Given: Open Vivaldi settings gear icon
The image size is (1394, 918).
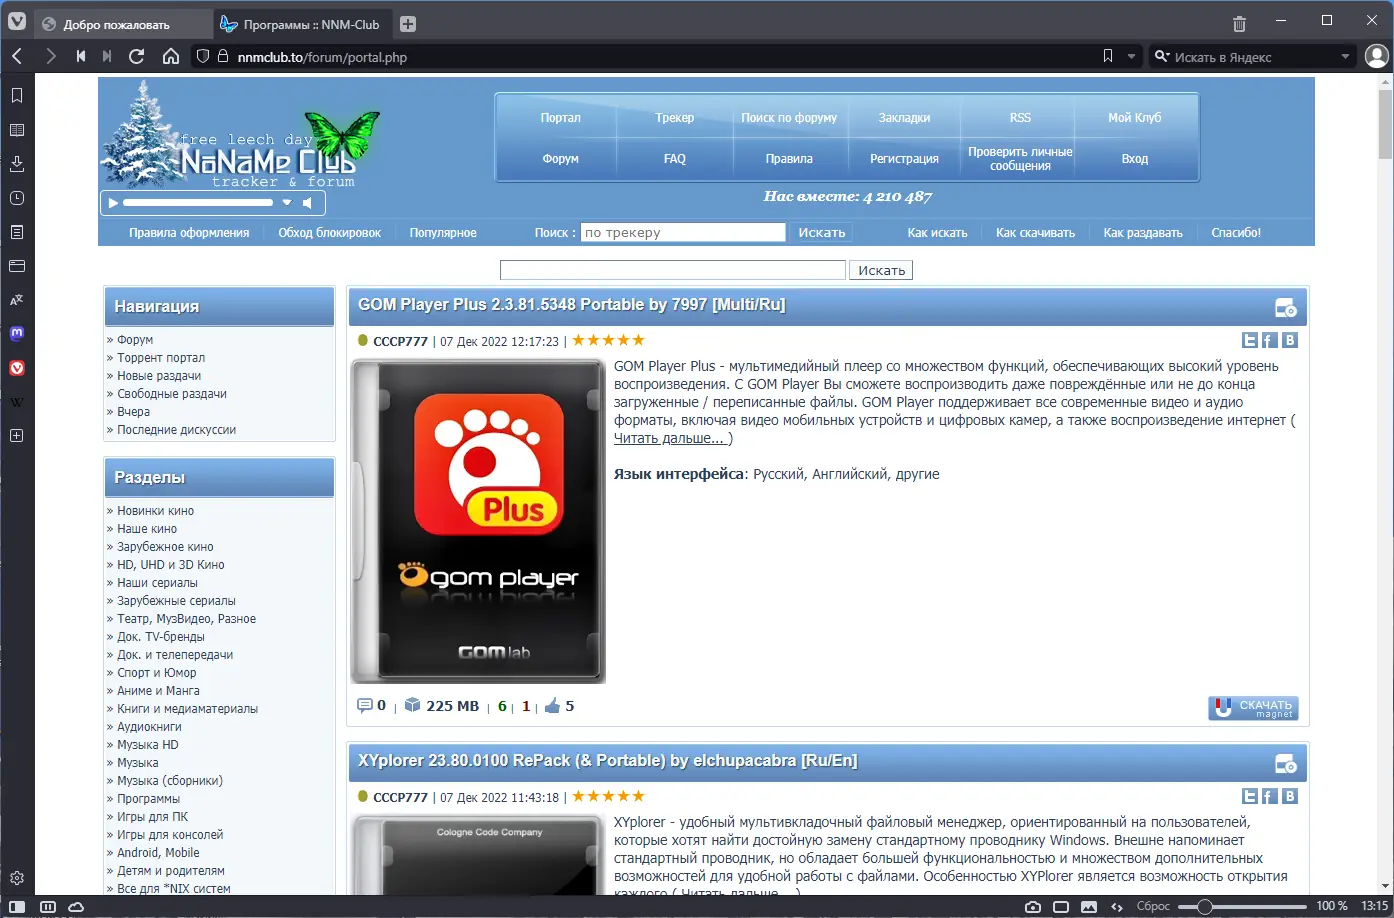Looking at the screenshot, I should coord(17,878).
